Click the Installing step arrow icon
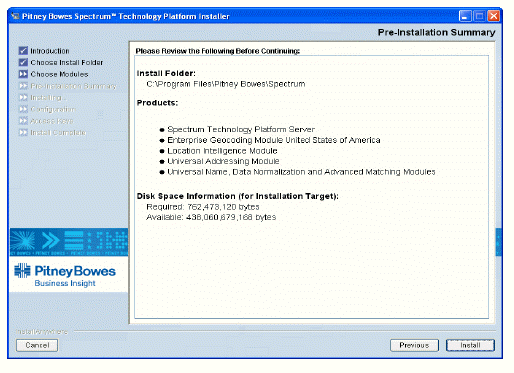Image resolution: width=514 pixels, height=373 pixels. click(x=23, y=97)
